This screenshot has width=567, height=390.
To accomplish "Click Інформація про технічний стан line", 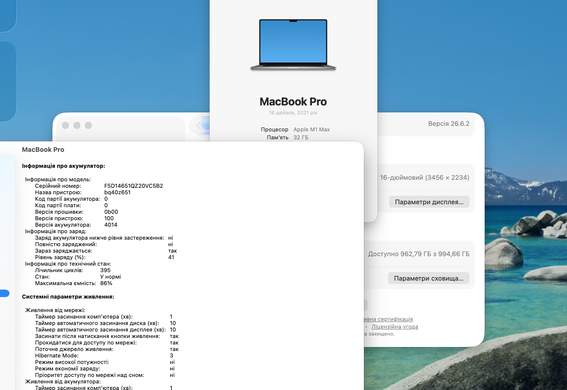I will click(x=68, y=264).
